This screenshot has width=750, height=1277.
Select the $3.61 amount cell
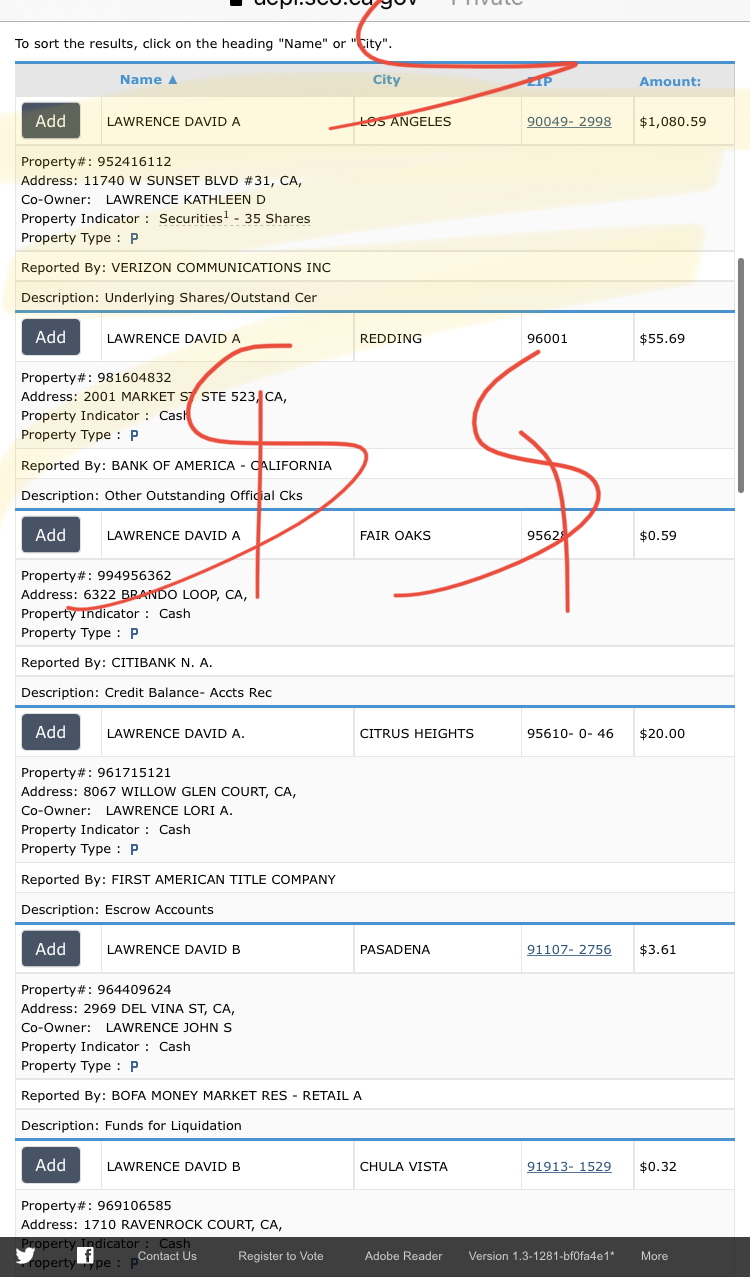coord(683,949)
